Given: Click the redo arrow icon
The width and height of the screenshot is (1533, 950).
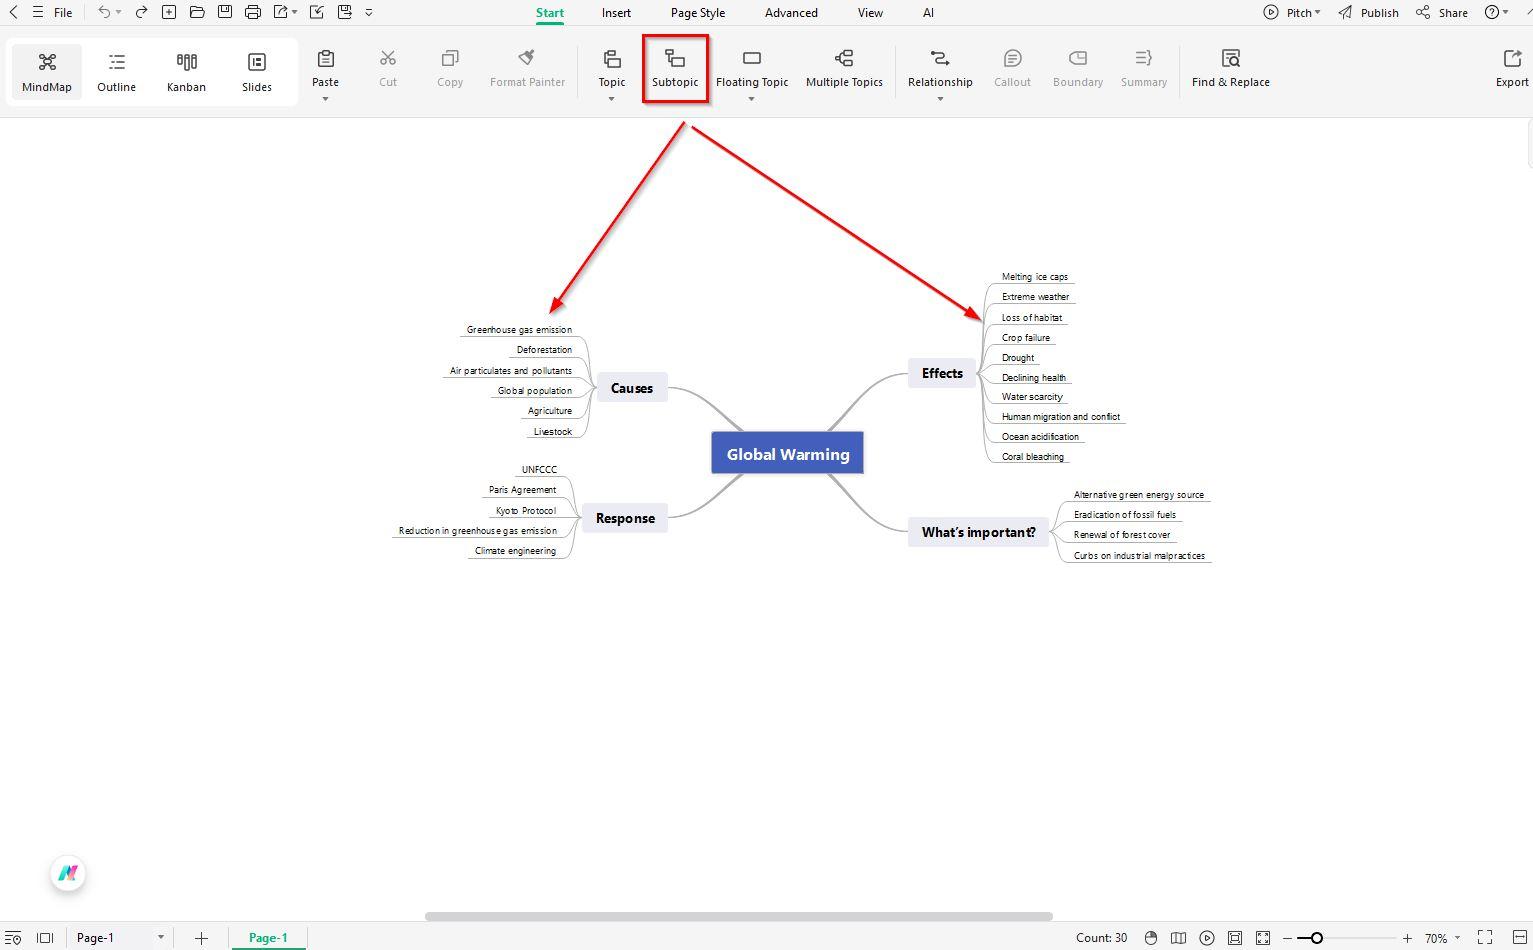Looking at the screenshot, I should [141, 12].
